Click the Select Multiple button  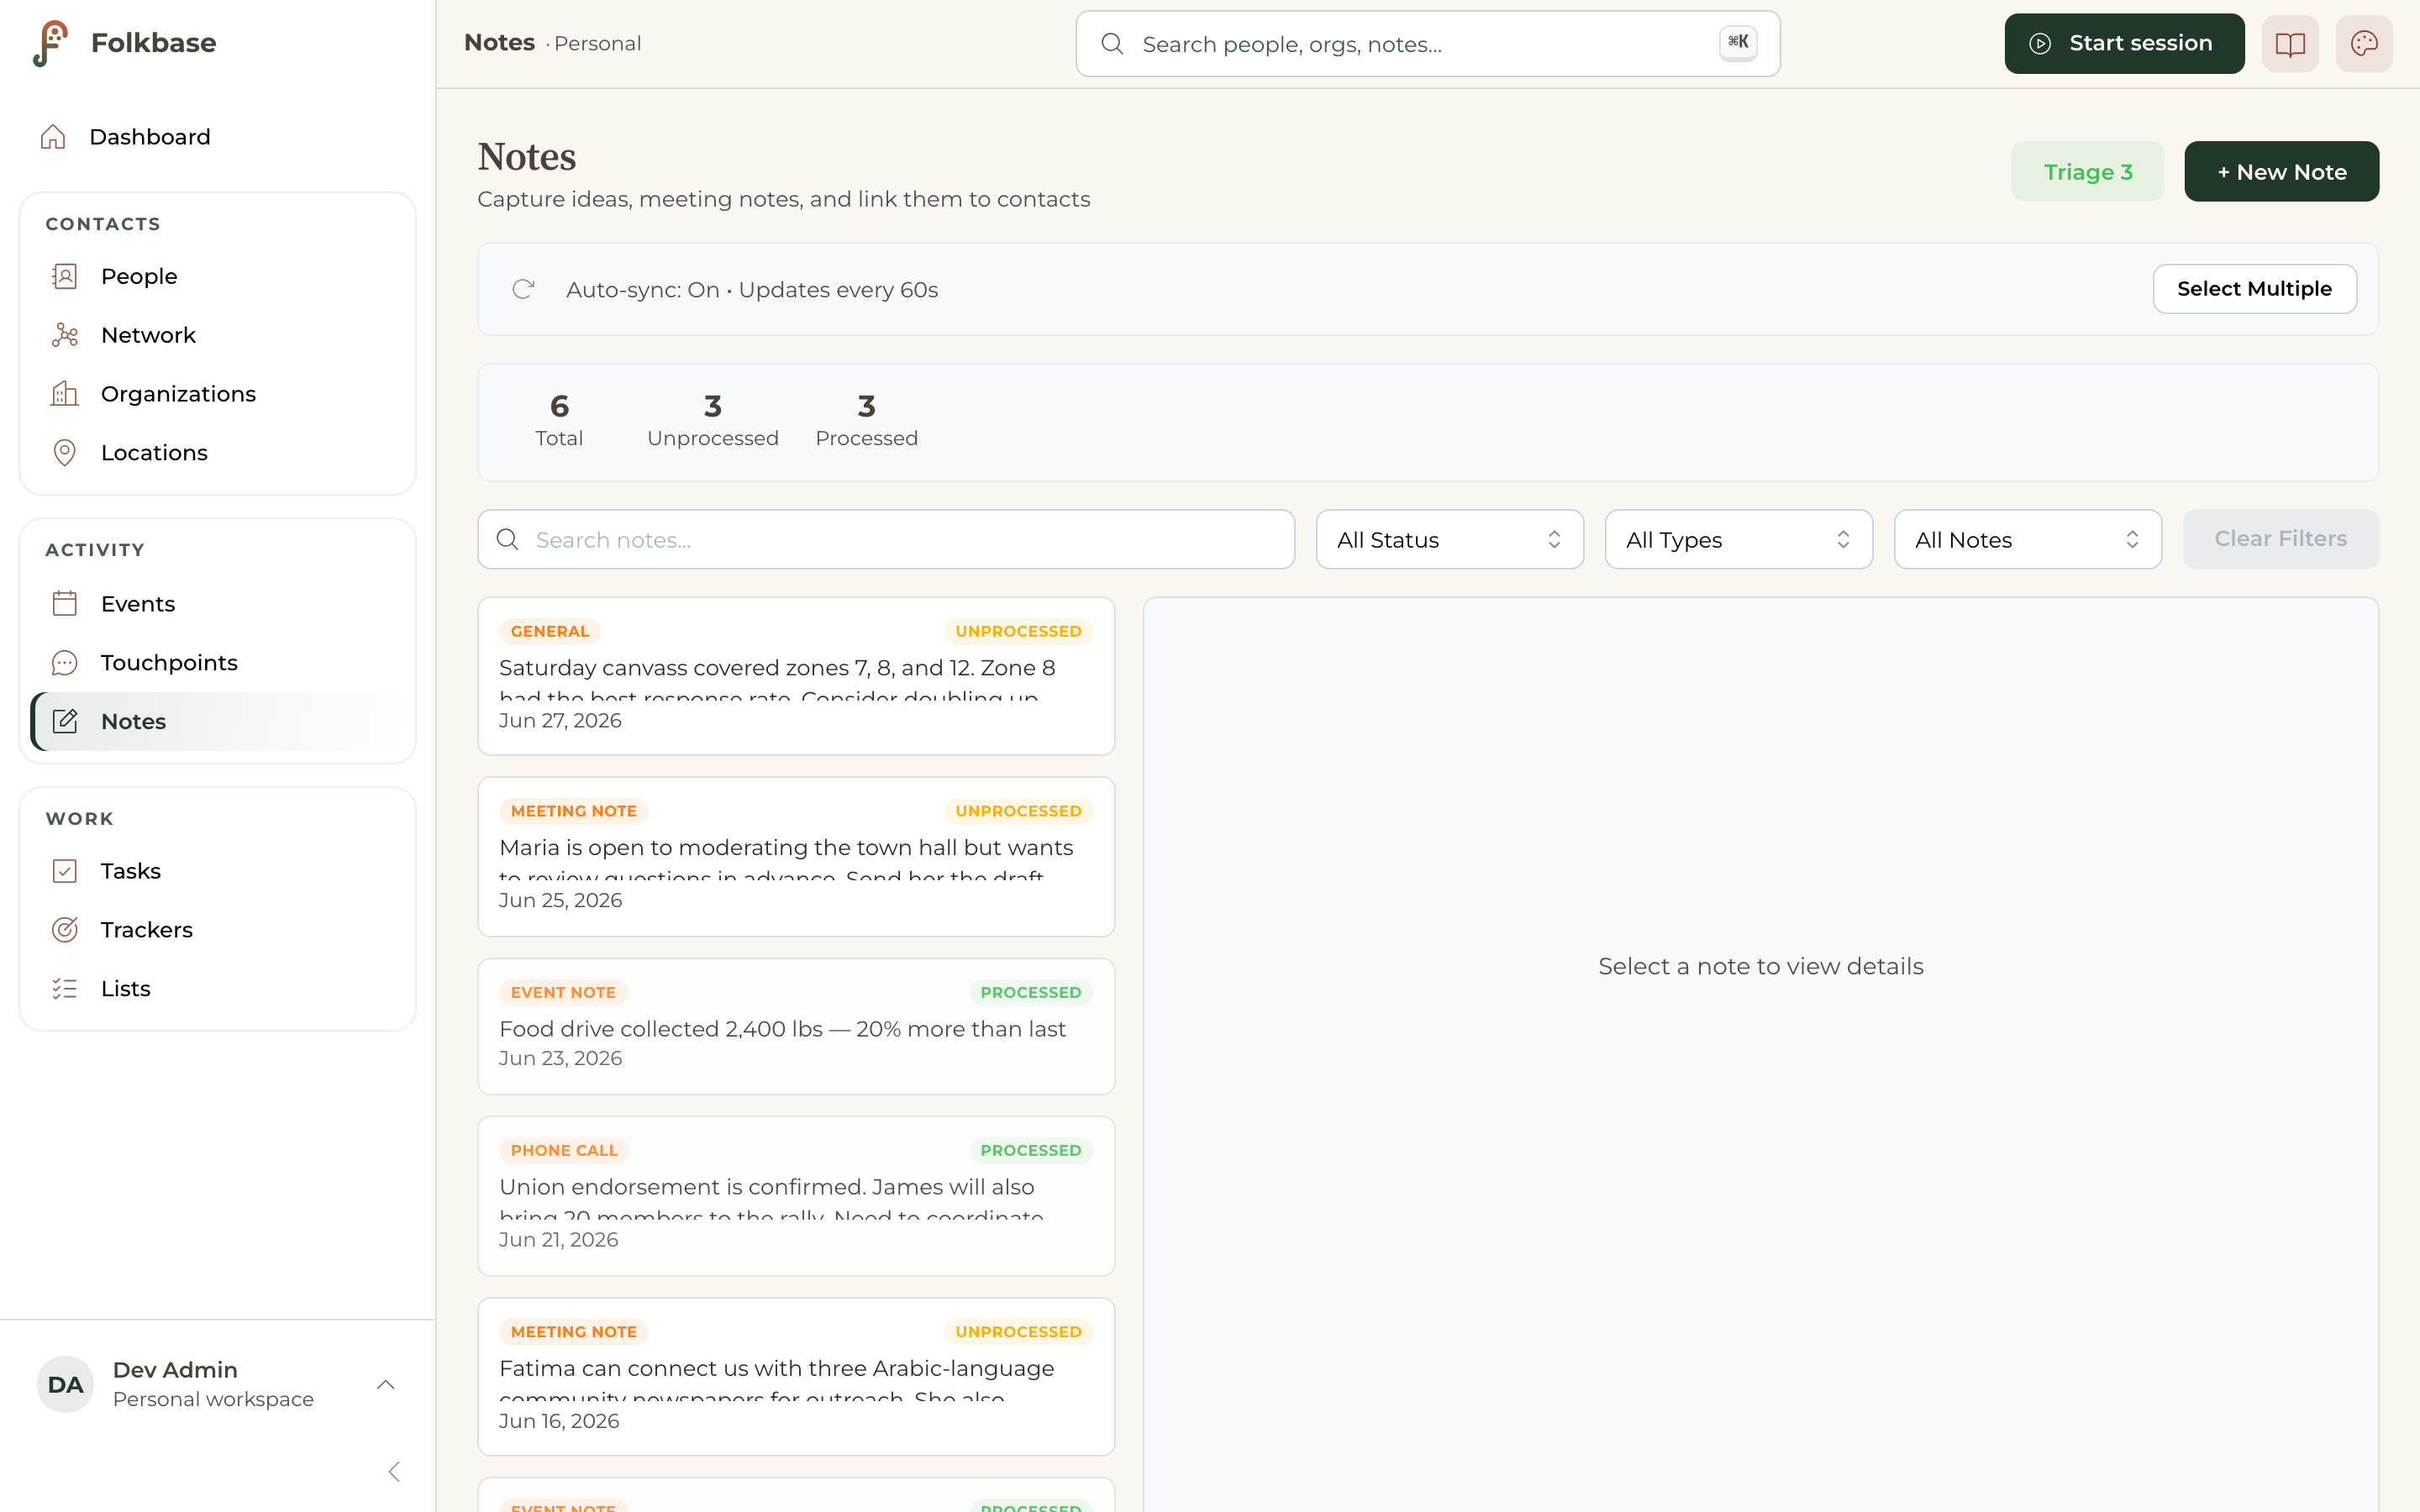point(2254,289)
